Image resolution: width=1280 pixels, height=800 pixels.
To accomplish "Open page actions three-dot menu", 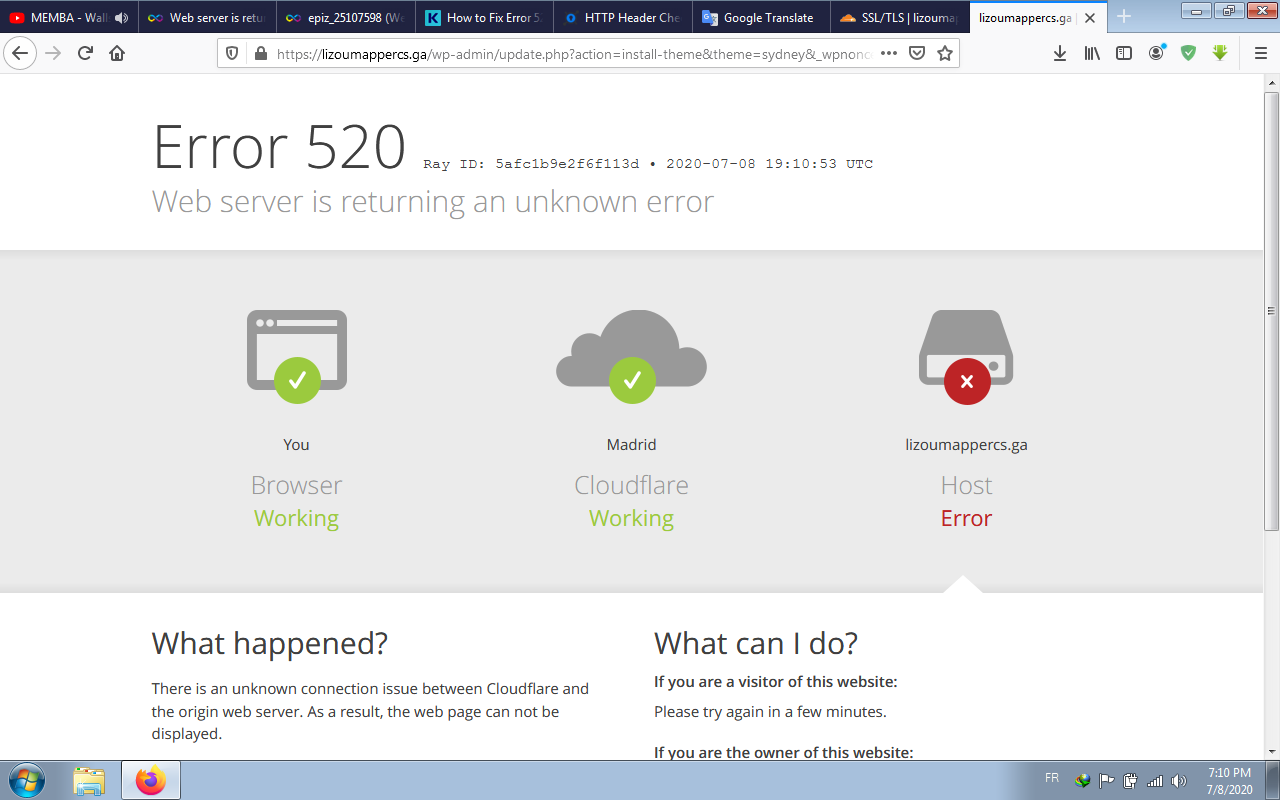I will point(889,54).
